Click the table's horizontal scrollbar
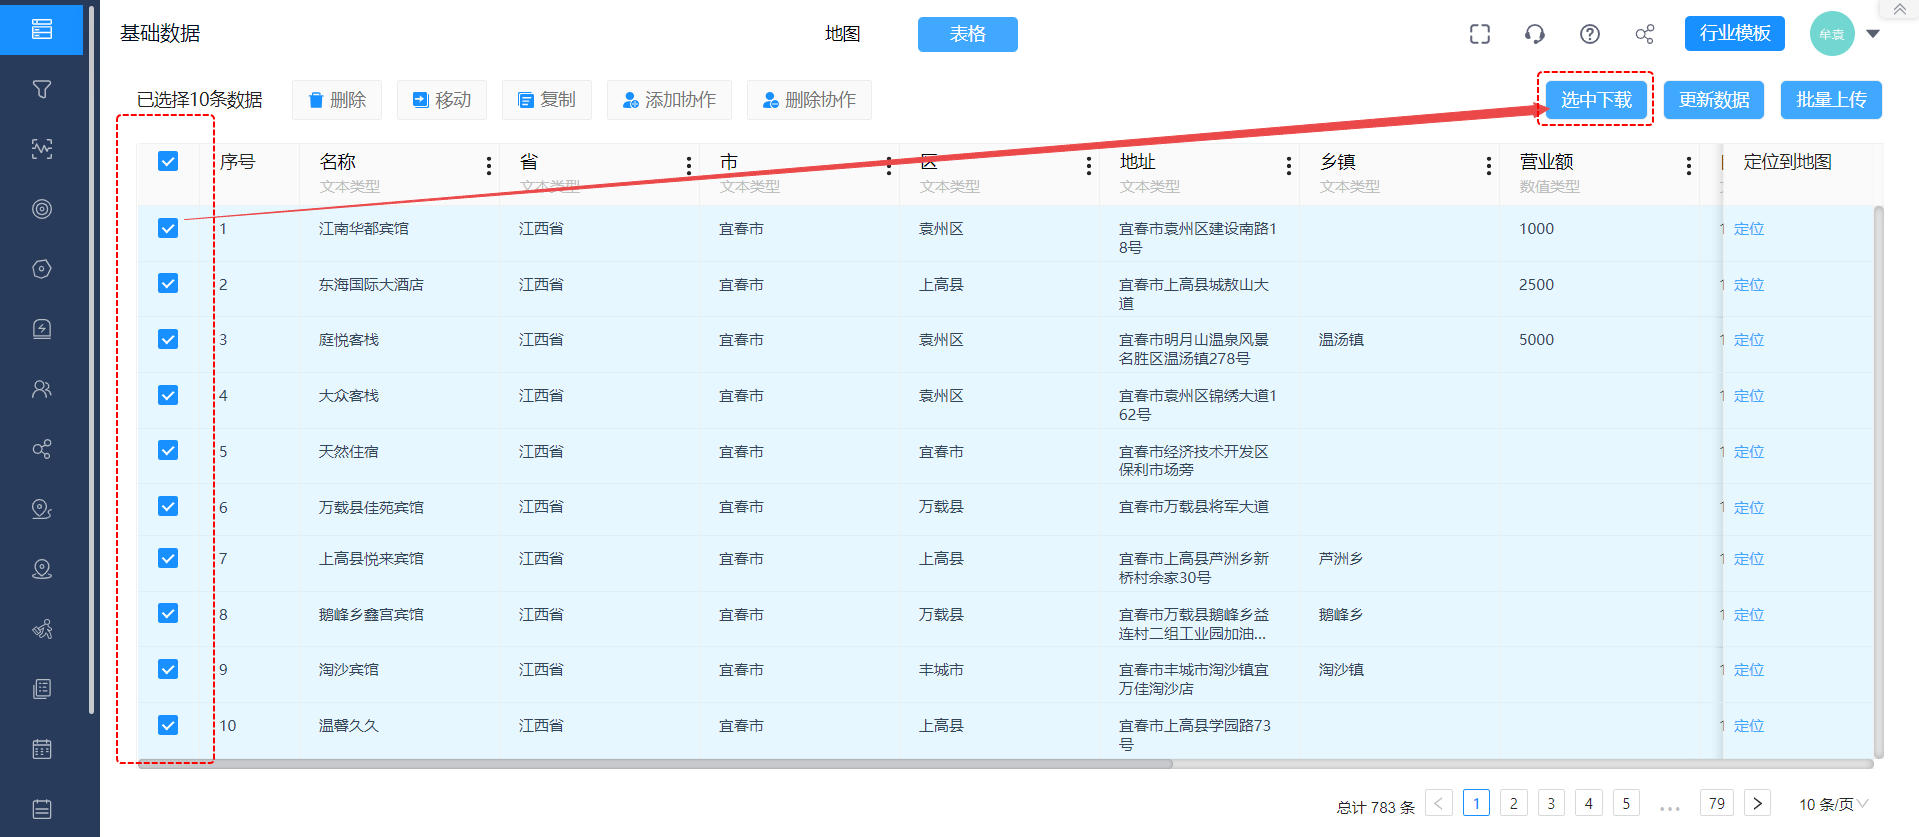This screenshot has height=837, width=1919. click(655, 764)
